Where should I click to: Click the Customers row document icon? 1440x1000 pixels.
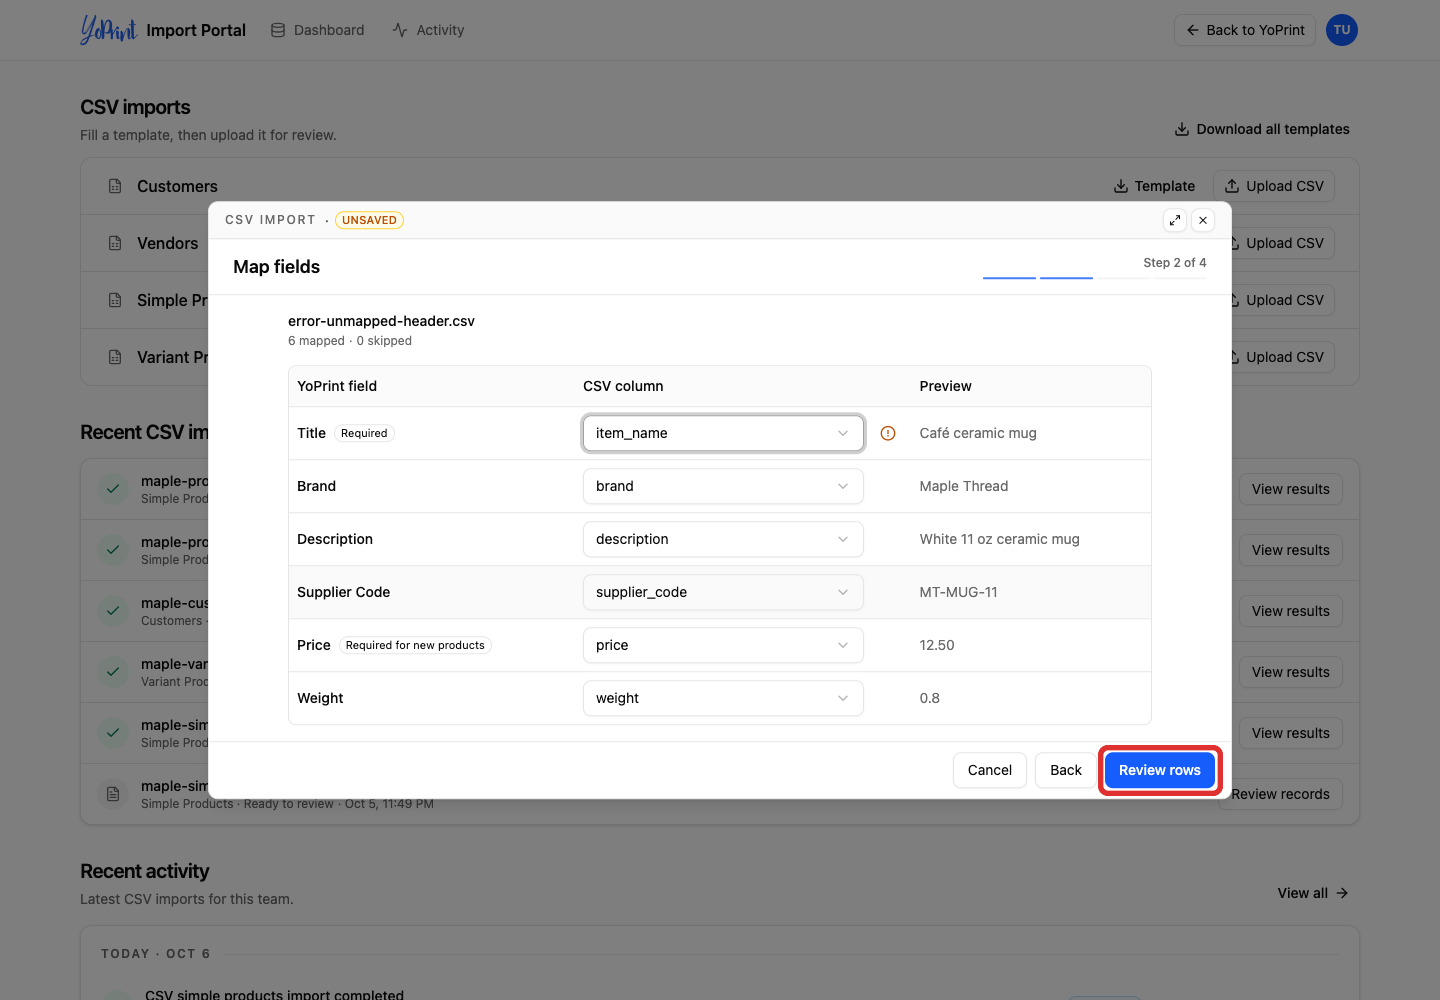pyautogui.click(x=115, y=186)
